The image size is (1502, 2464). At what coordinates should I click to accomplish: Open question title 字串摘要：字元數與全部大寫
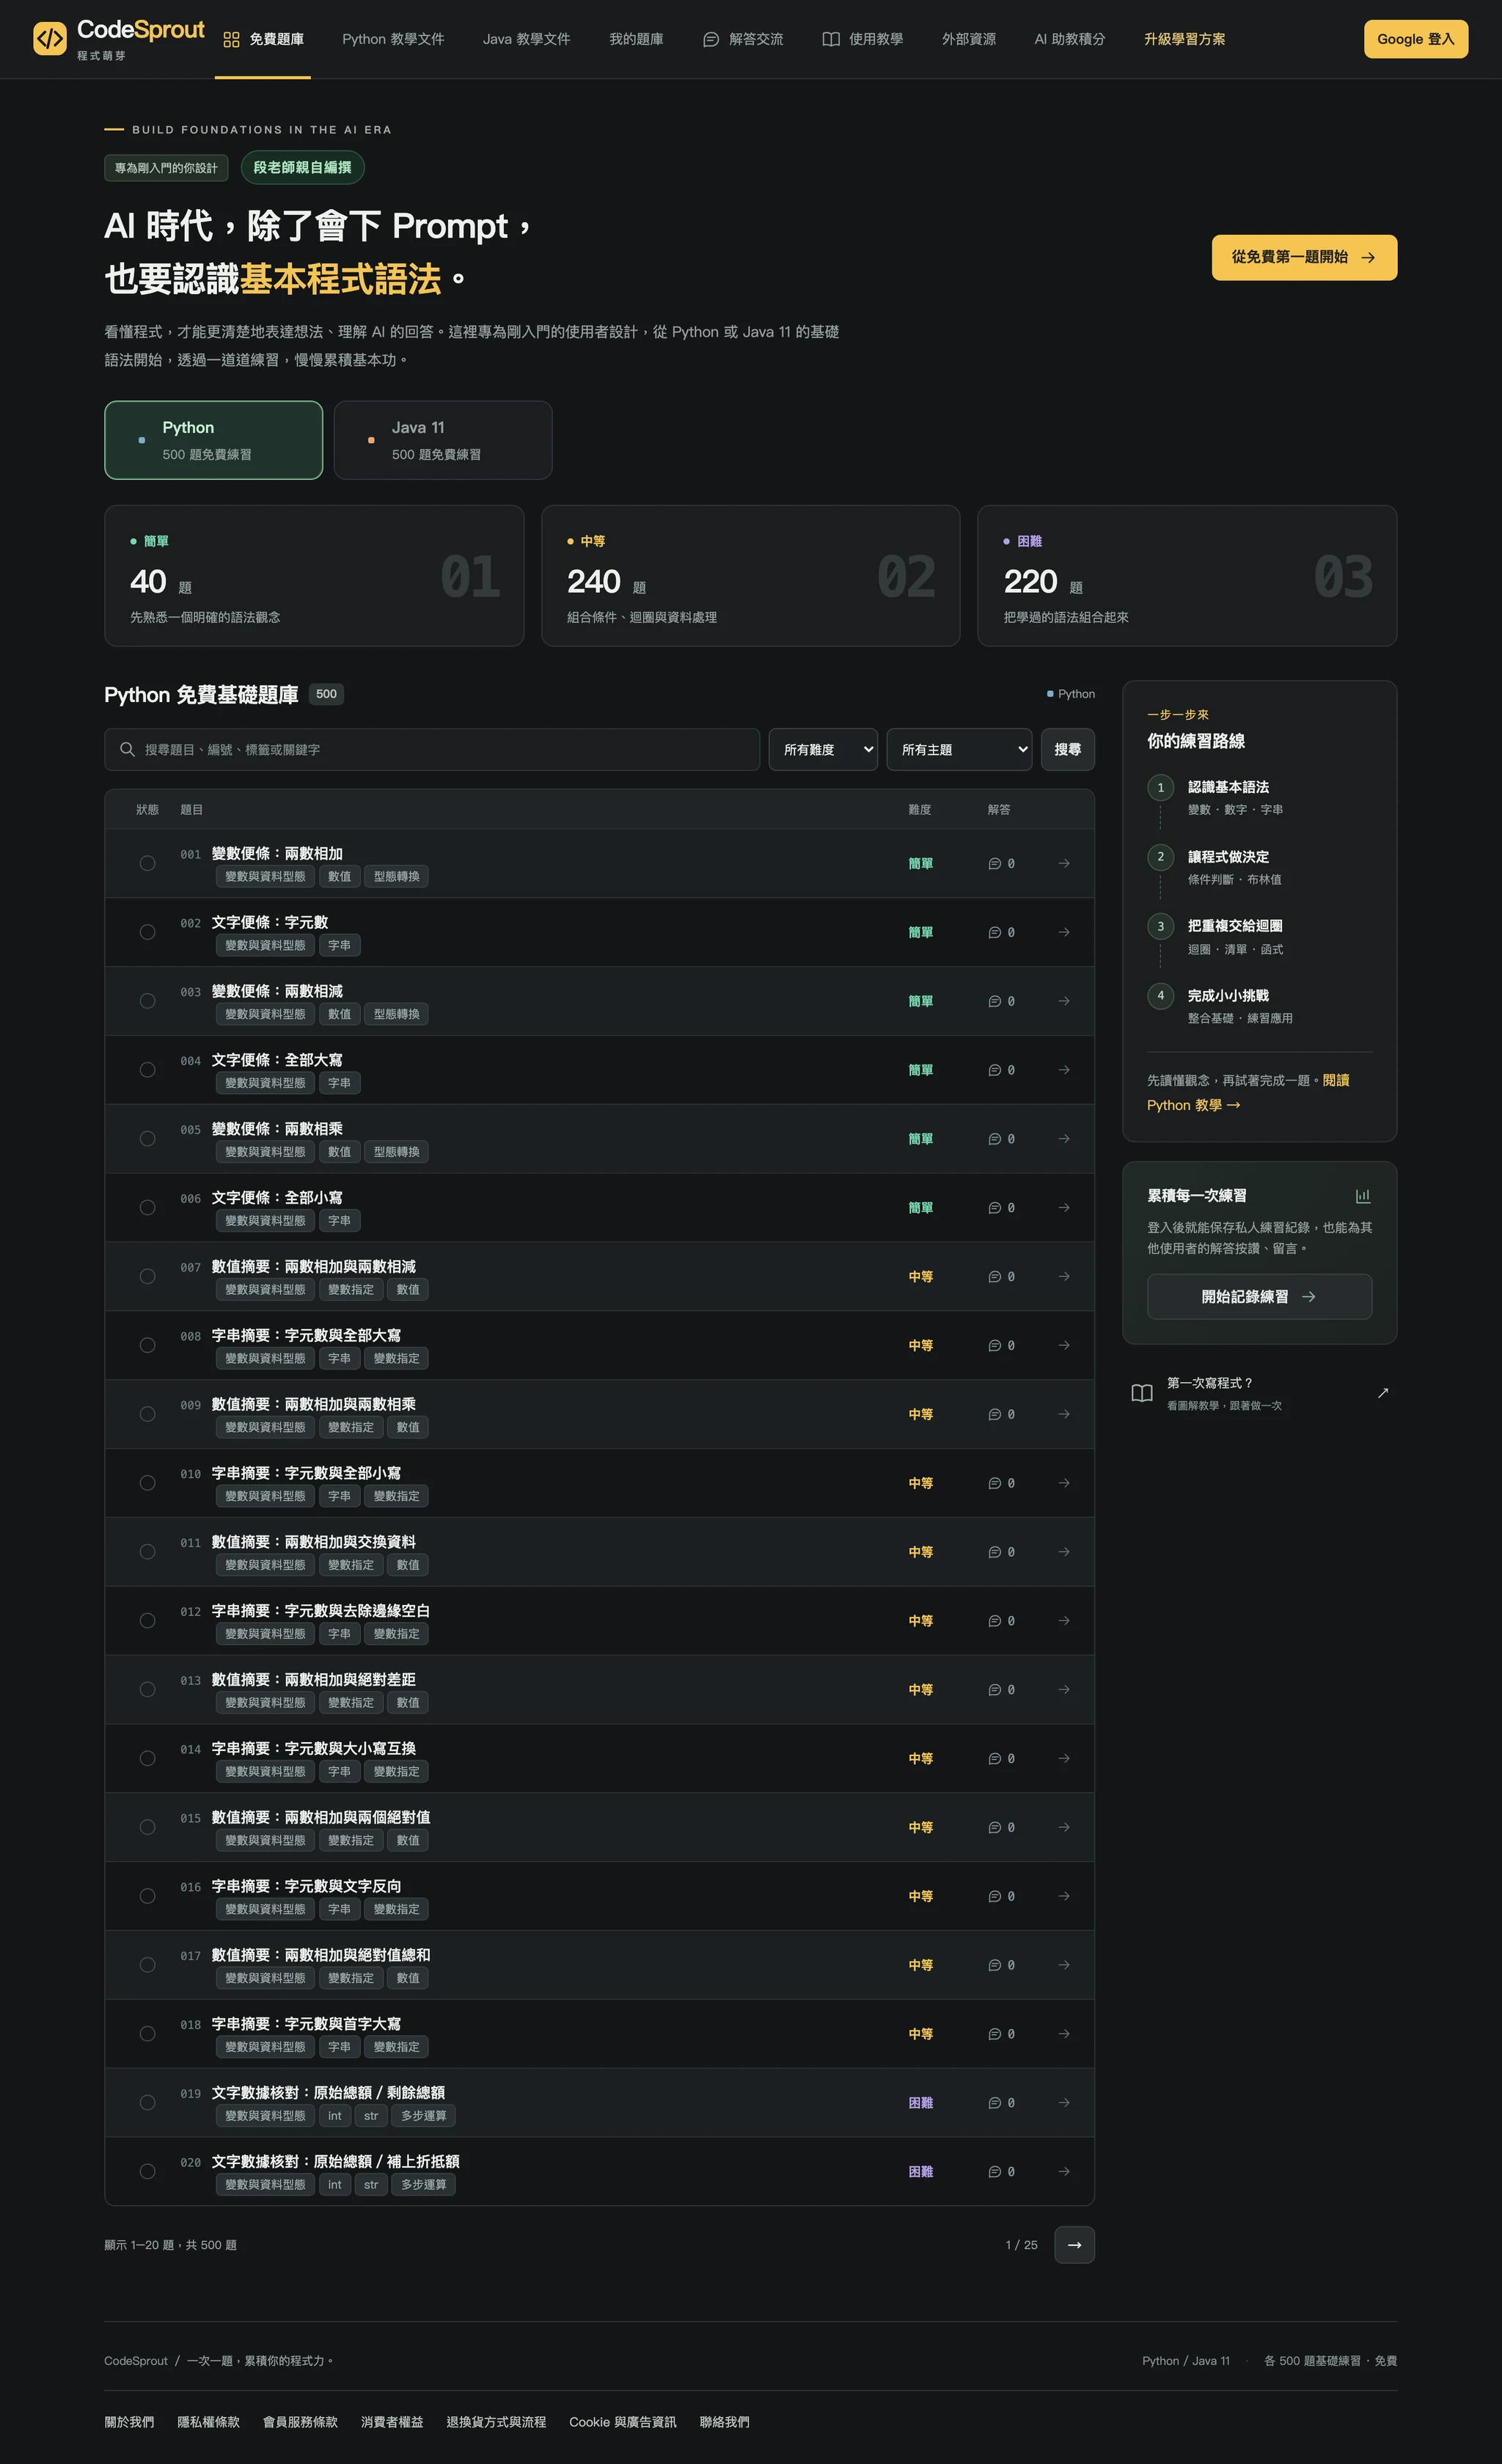coord(306,1335)
